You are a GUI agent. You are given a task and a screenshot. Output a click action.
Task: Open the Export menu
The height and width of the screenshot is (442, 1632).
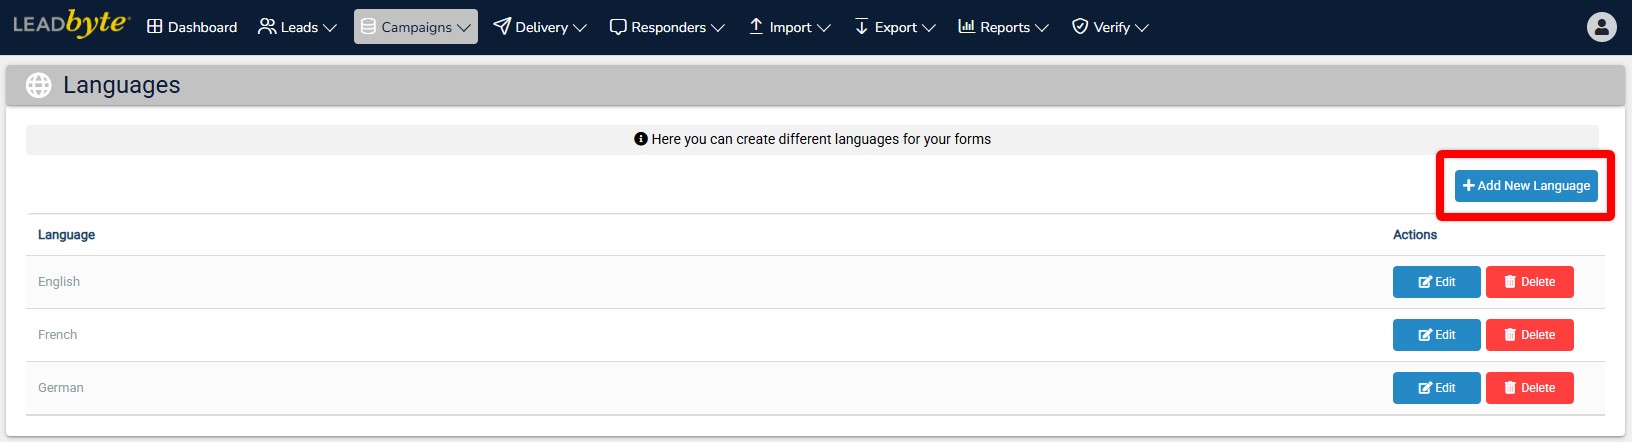tap(895, 27)
